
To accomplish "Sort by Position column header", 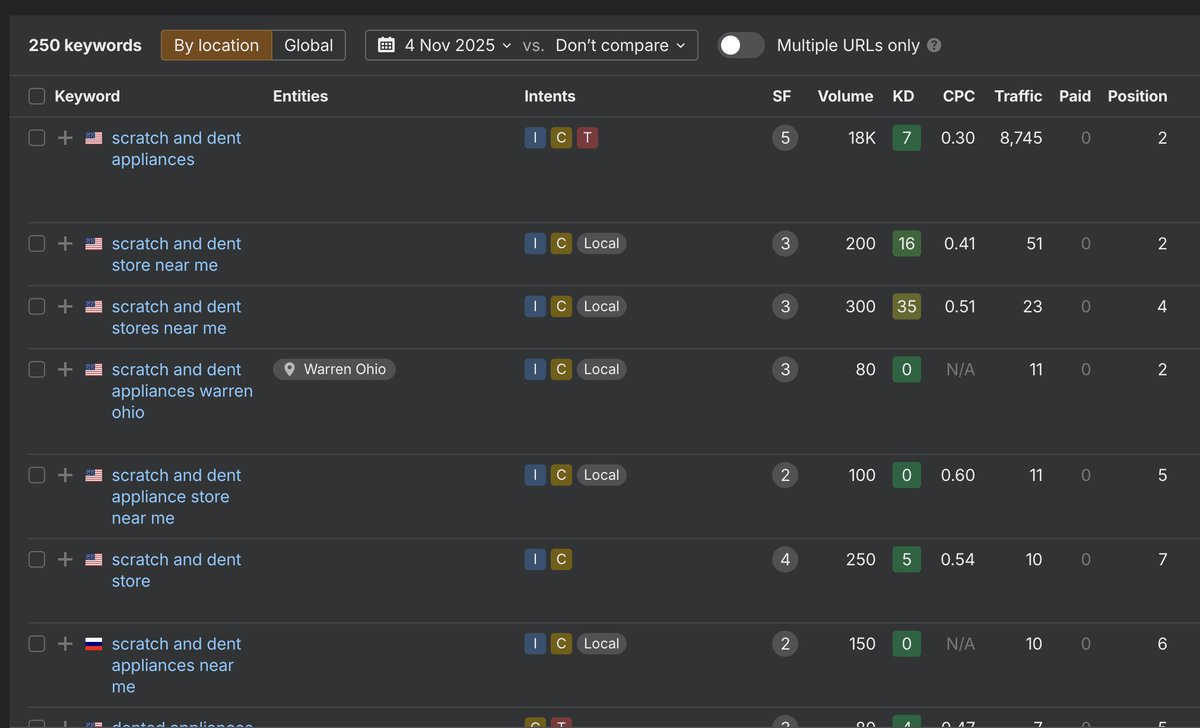I will (x=1137, y=96).
